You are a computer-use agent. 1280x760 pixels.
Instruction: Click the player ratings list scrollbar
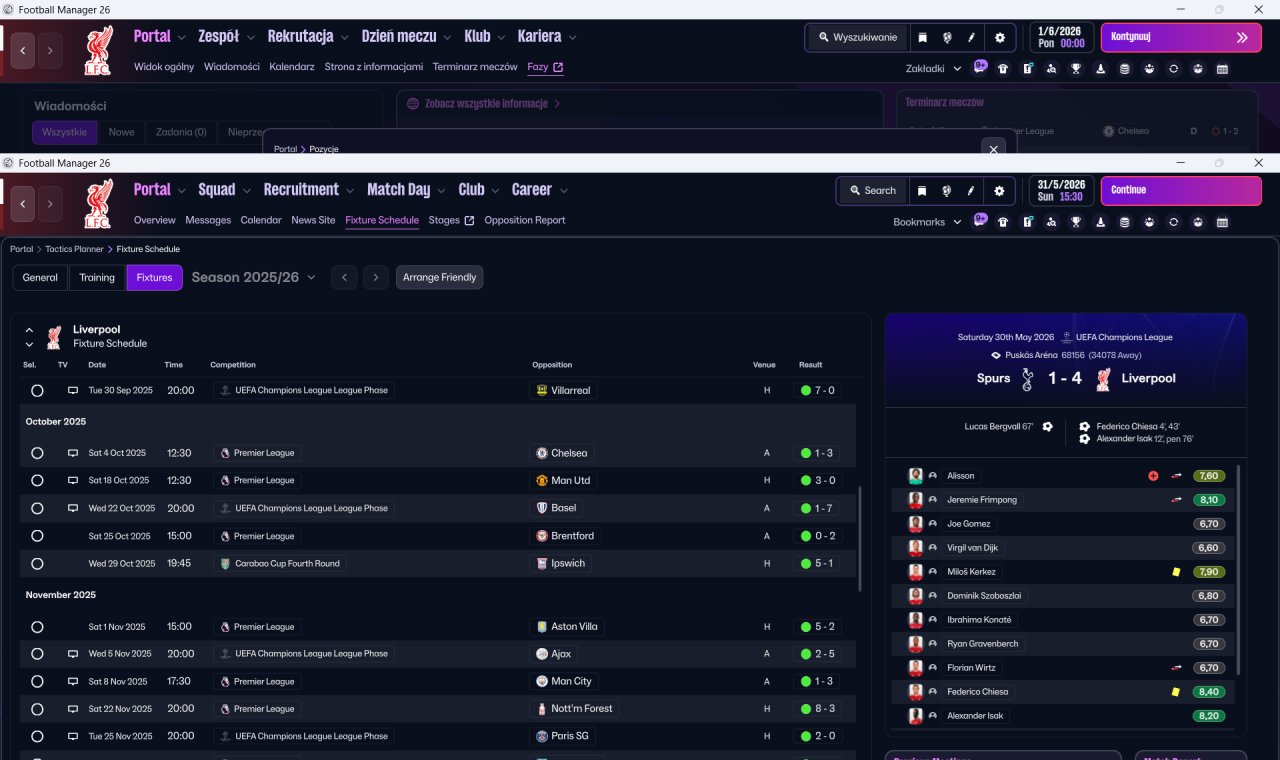tap(1239, 569)
